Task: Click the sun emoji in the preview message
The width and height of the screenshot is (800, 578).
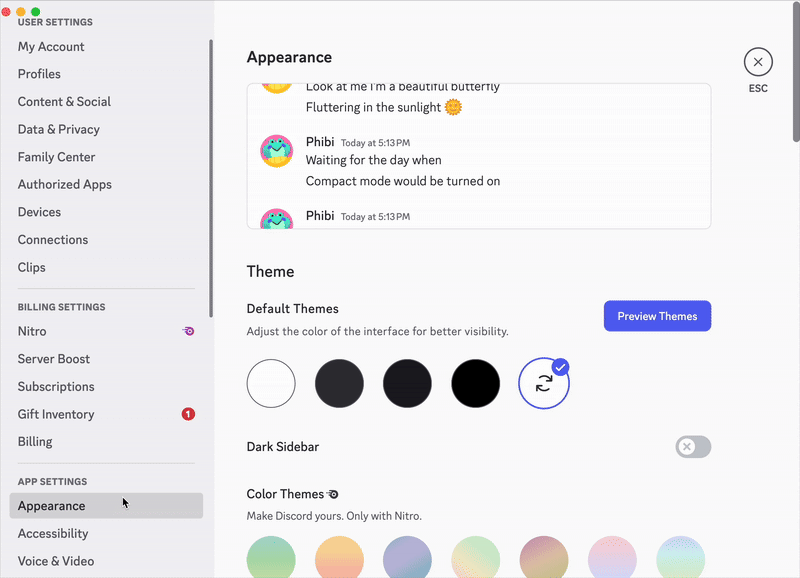Action: point(453,107)
